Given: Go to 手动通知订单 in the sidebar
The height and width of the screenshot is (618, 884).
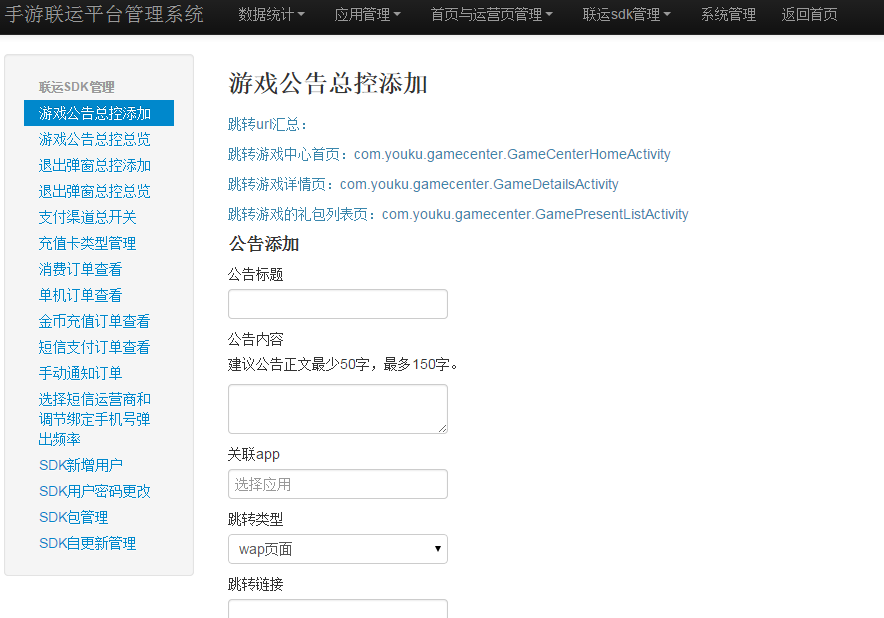Looking at the screenshot, I should point(80,373).
